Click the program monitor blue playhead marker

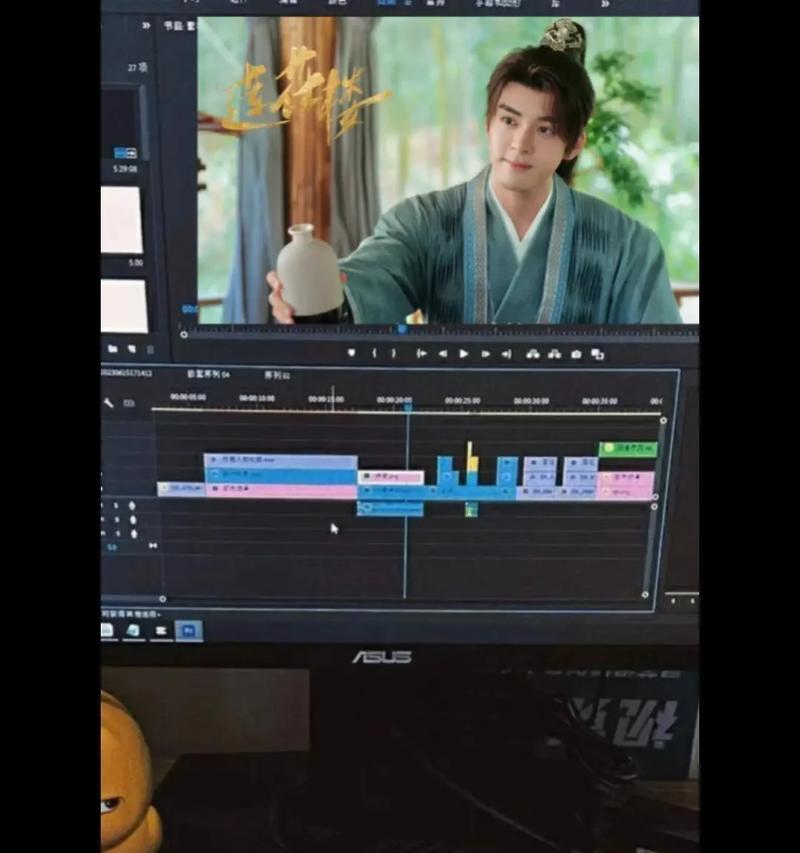click(402, 329)
